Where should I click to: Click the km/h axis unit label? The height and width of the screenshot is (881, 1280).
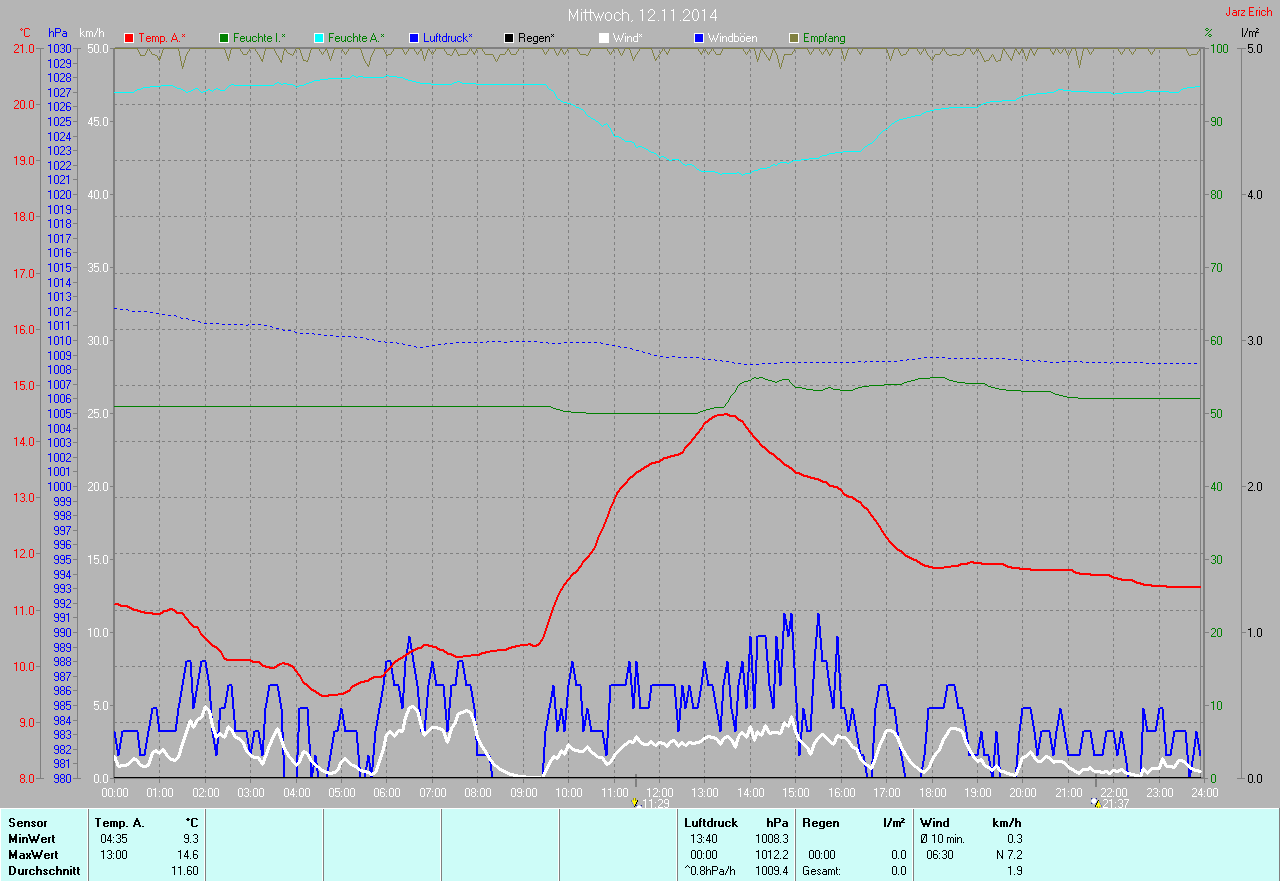[x=92, y=33]
